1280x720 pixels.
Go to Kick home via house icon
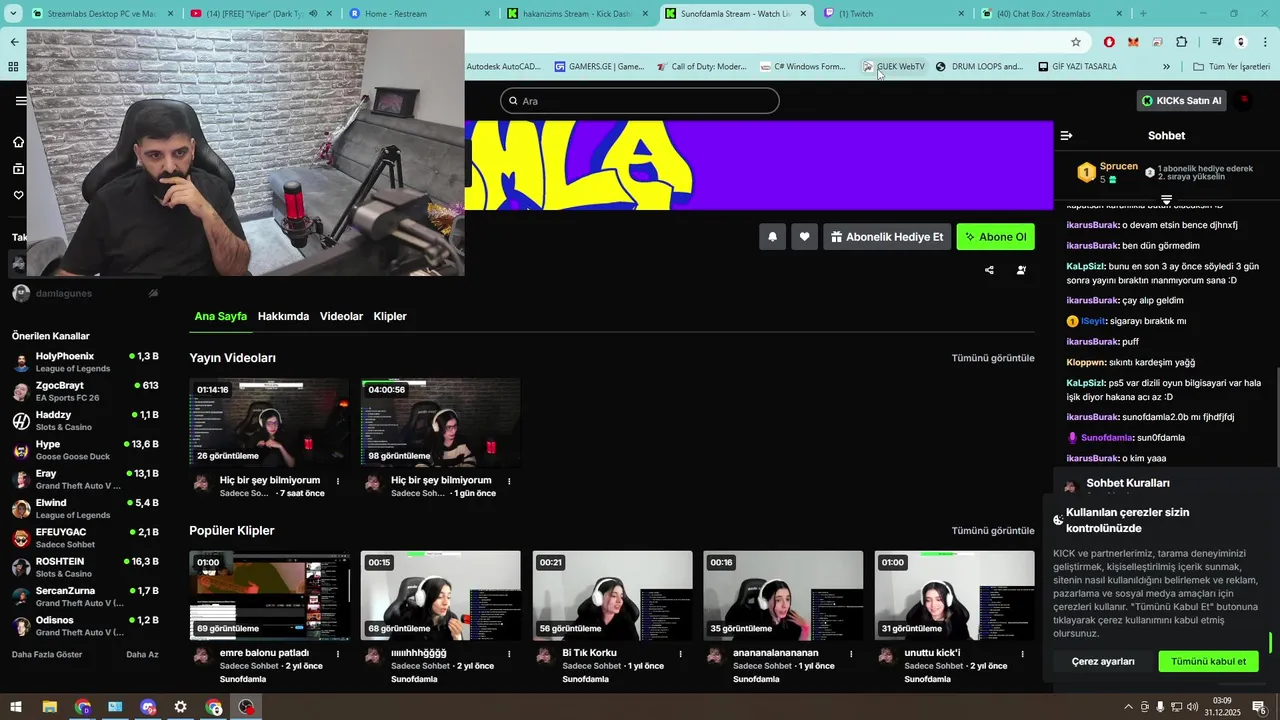pos(19,142)
